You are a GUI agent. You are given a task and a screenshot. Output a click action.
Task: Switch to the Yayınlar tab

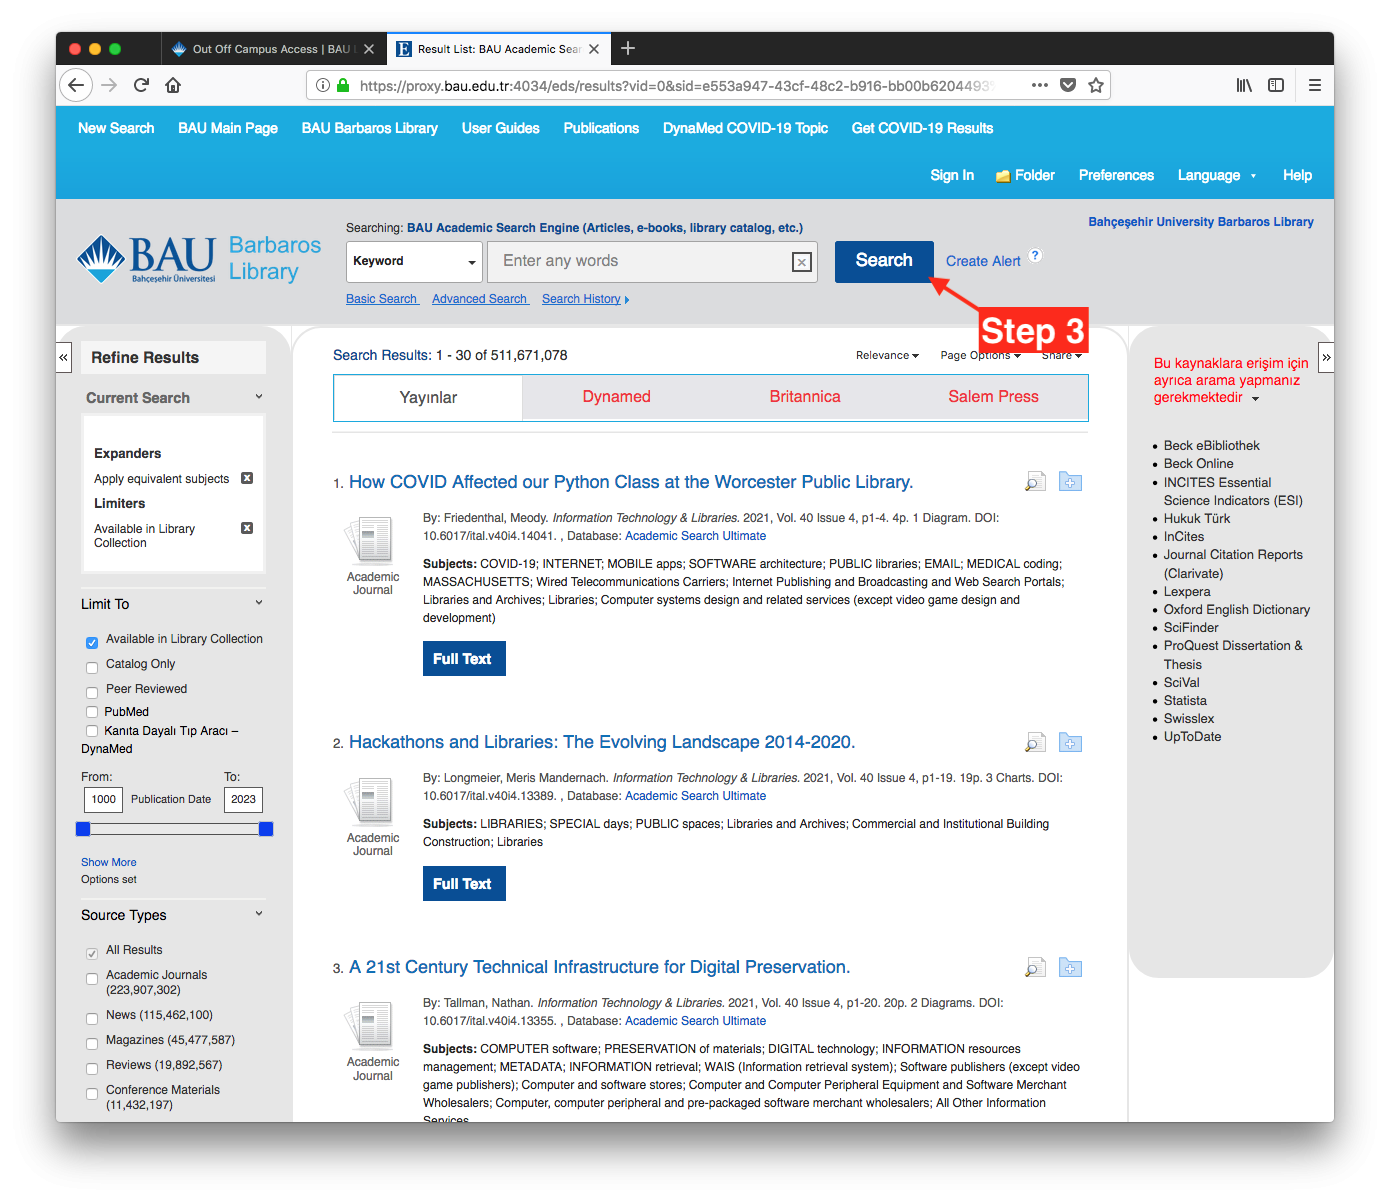click(428, 398)
